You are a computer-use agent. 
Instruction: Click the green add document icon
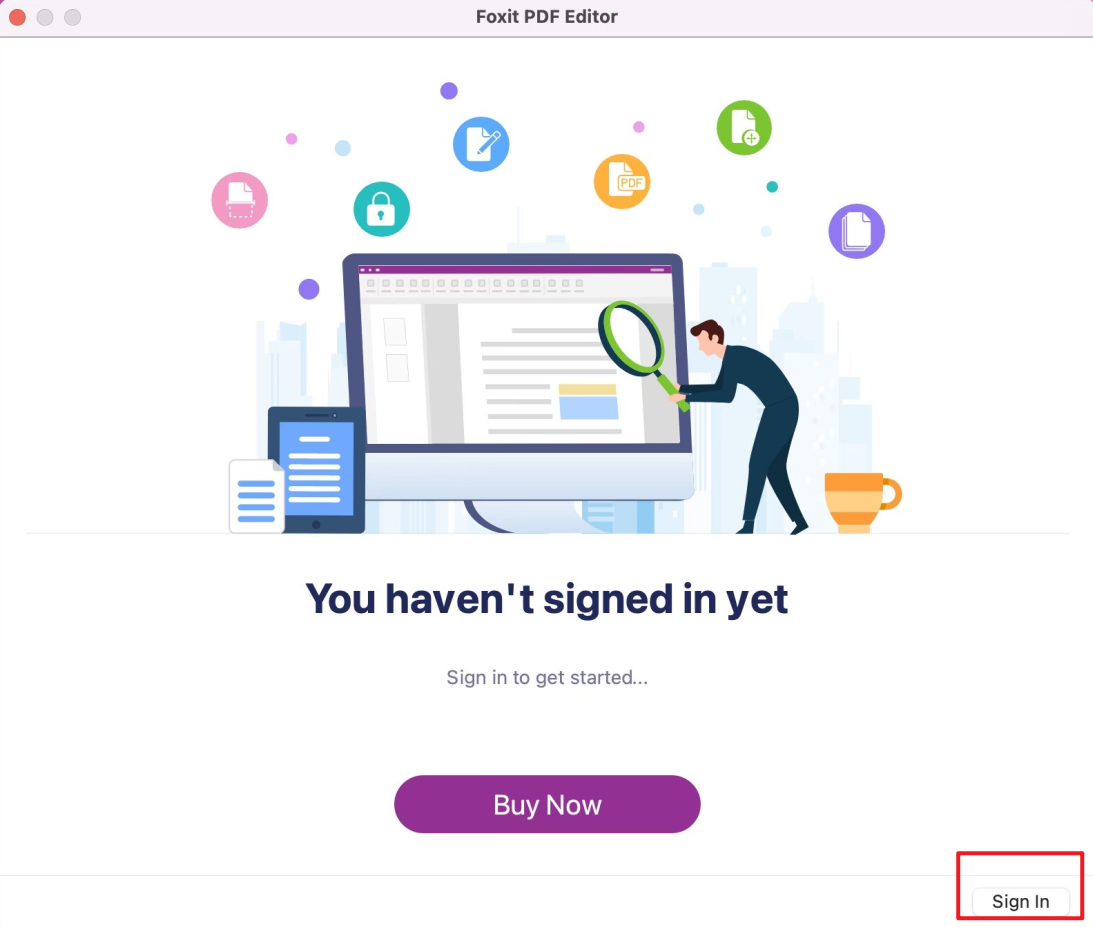pos(744,128)
